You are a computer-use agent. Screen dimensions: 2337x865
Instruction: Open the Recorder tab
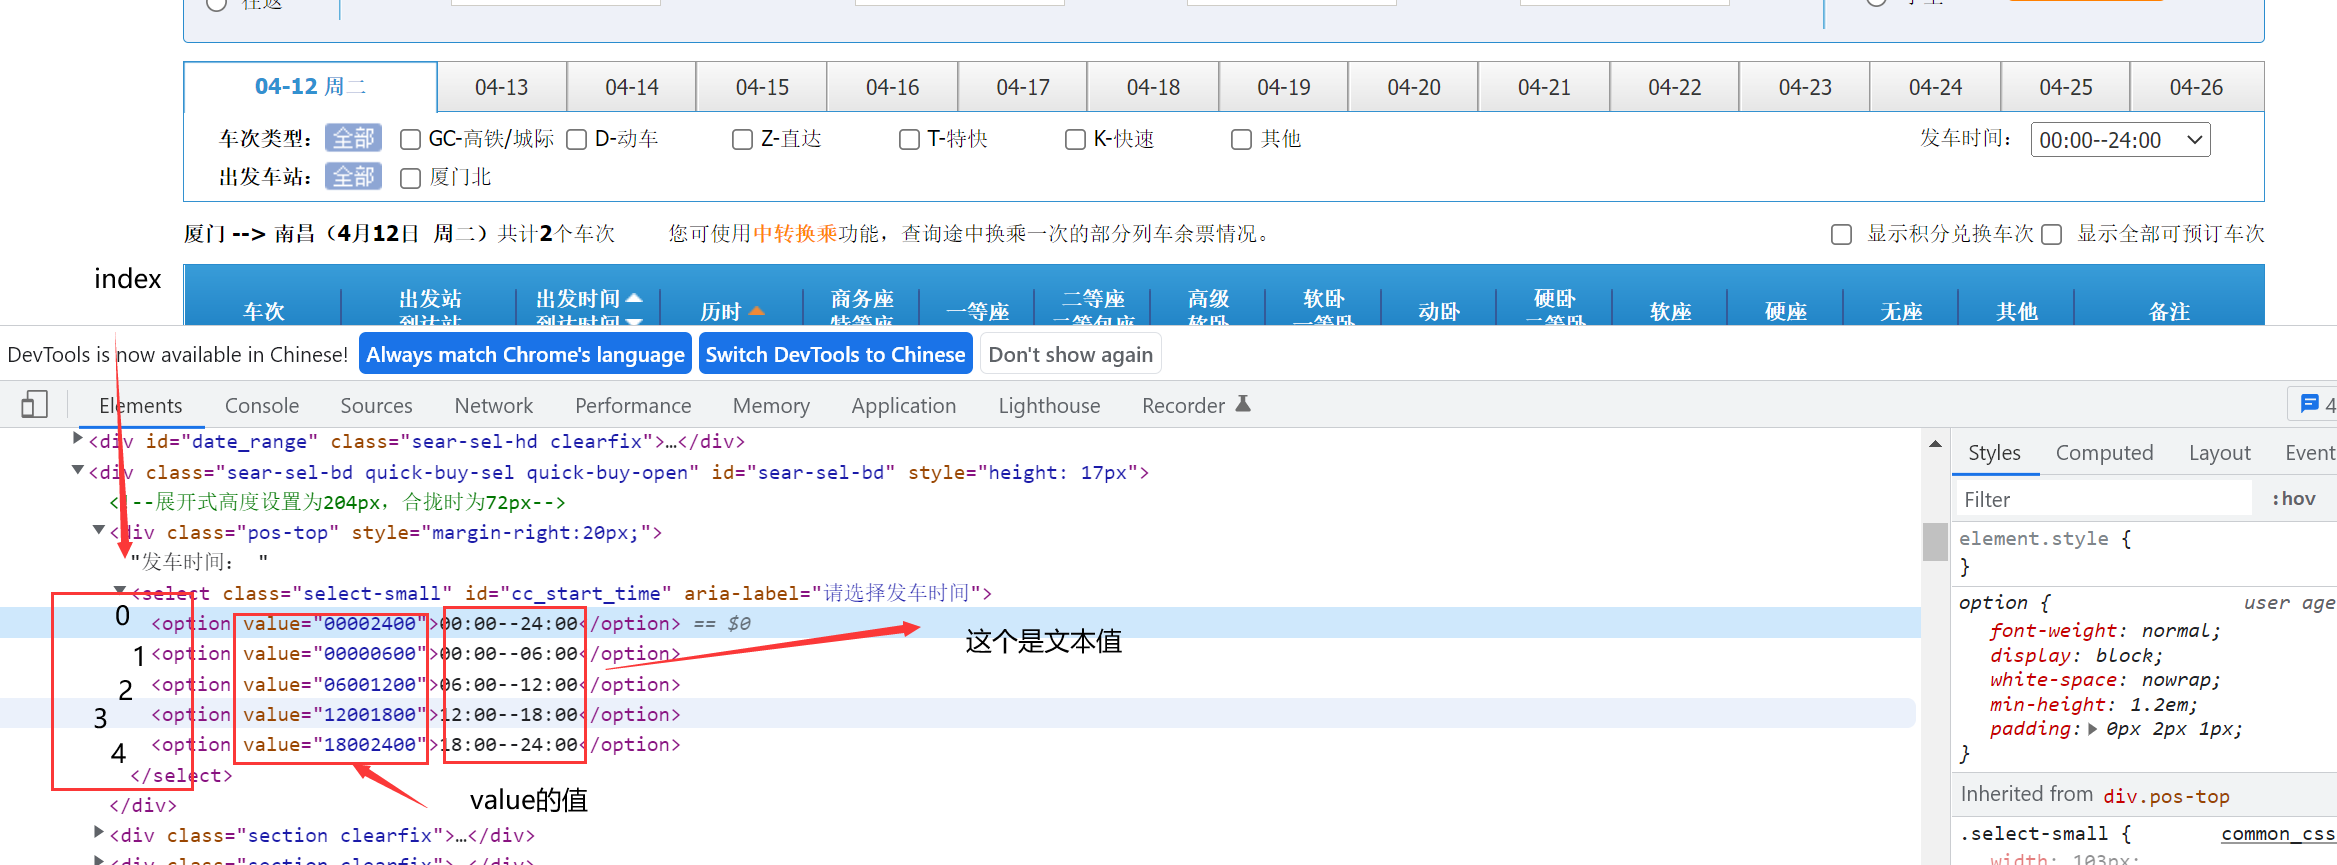(x=1183, y=405)
